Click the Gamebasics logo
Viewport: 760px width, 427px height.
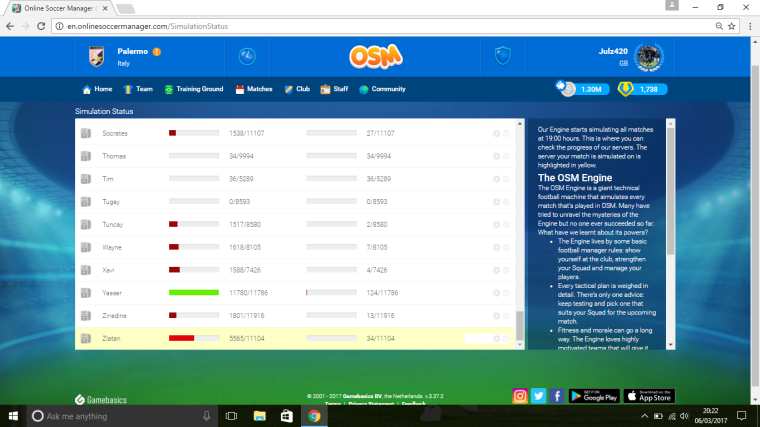101,400
